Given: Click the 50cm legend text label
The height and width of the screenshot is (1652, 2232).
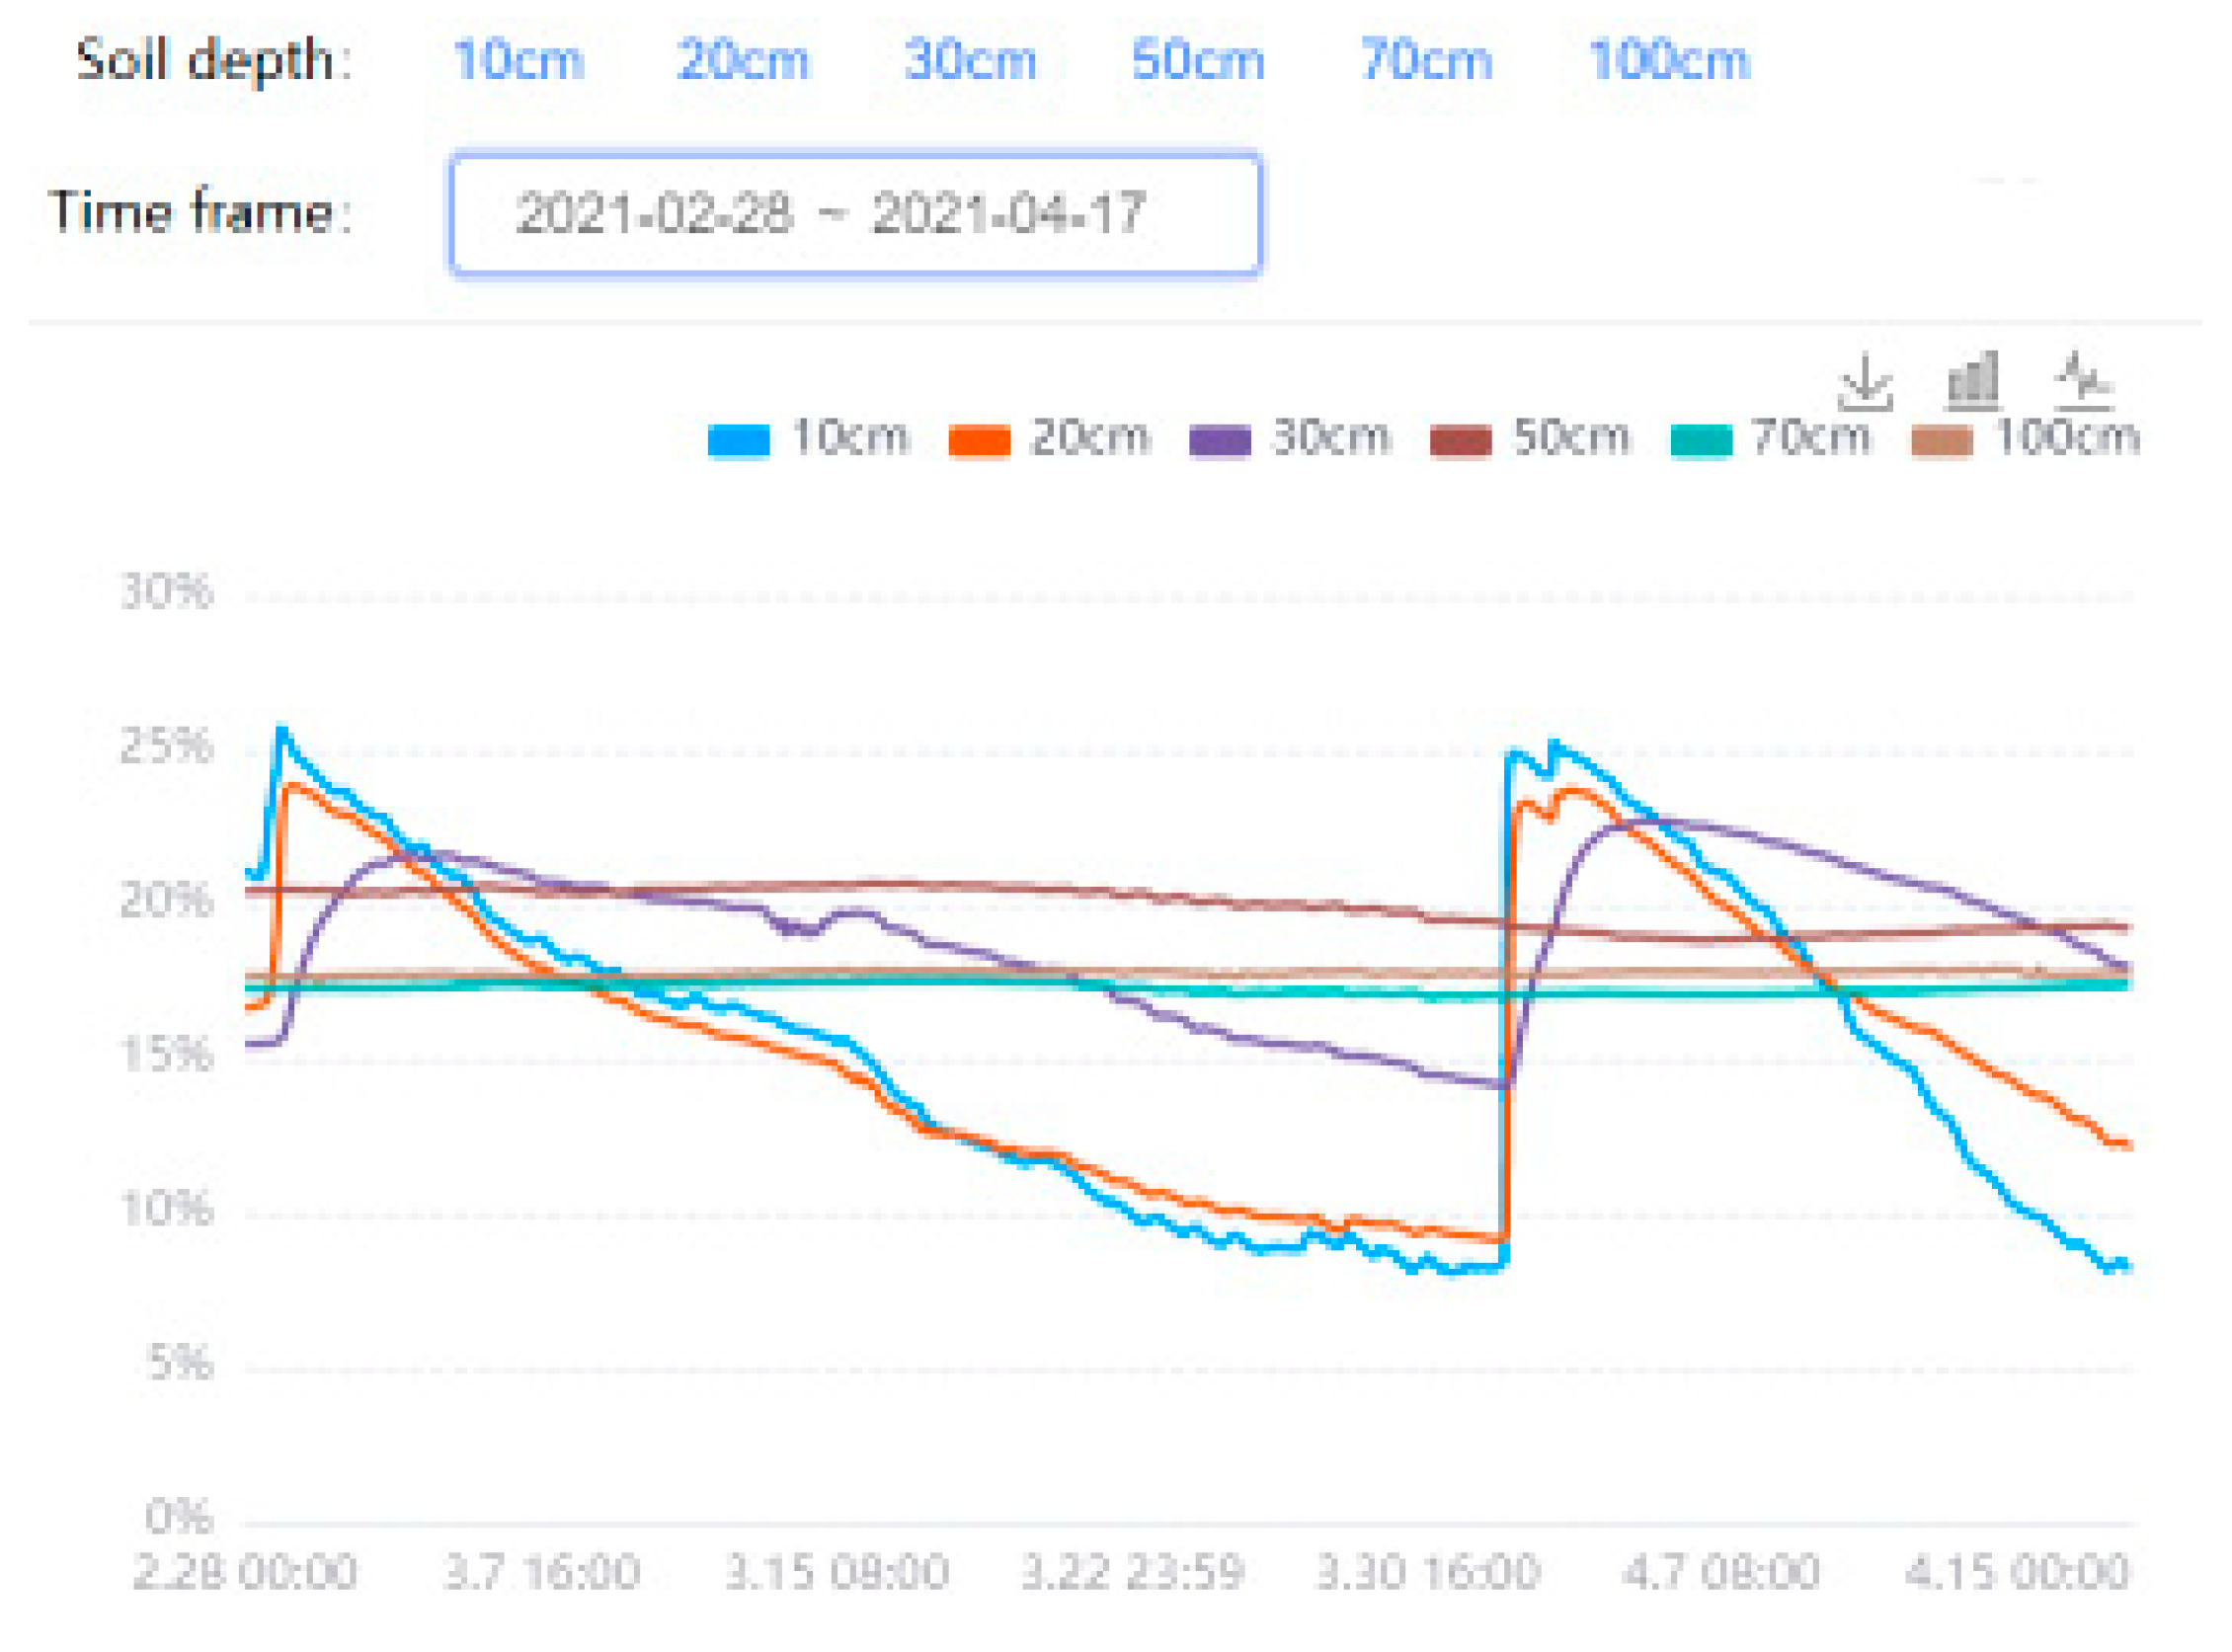Looking at the screenshot, I should pos(1571,438).
